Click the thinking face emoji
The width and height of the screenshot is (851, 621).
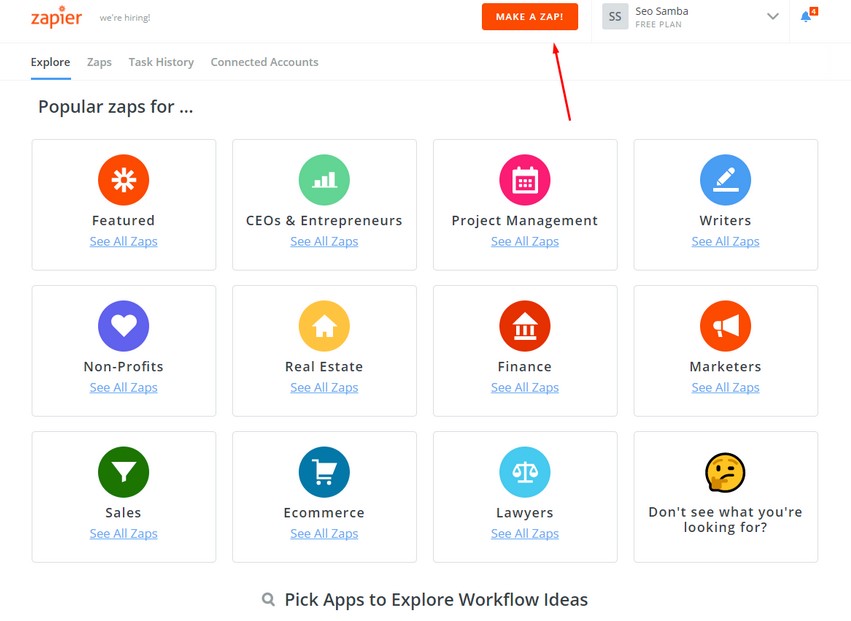[x=725, y=472]
